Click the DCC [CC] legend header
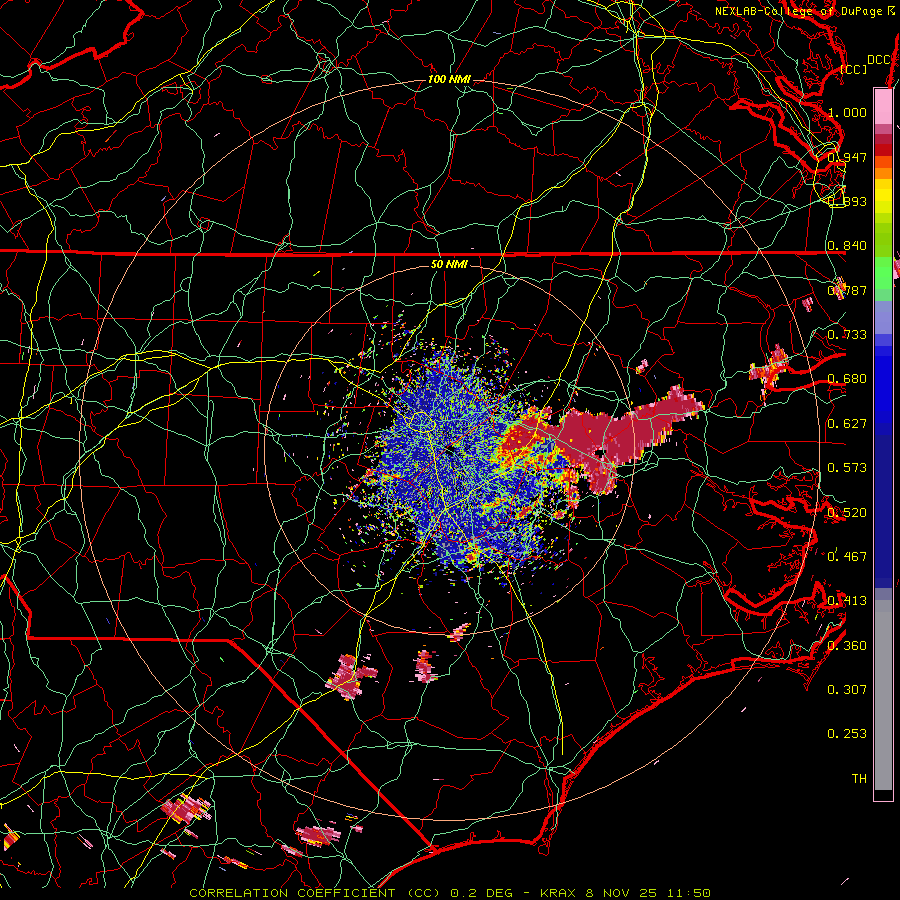Image resolution: width=900 pixels, height=900 pixels. pyautogui.click(x=865, y=64)
